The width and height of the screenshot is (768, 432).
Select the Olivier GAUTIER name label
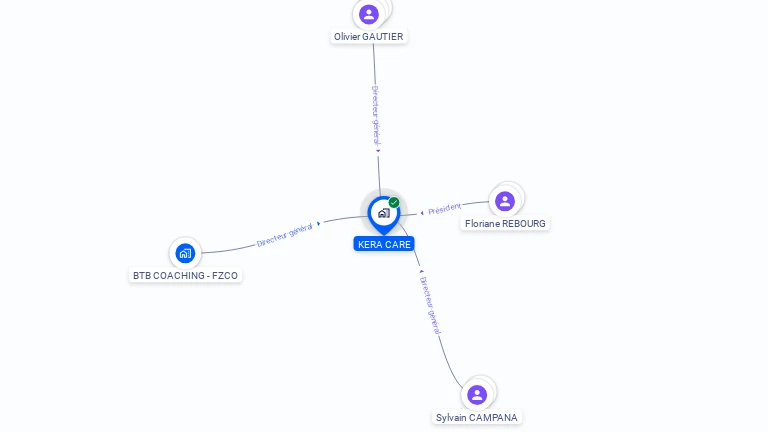point(368,37)
